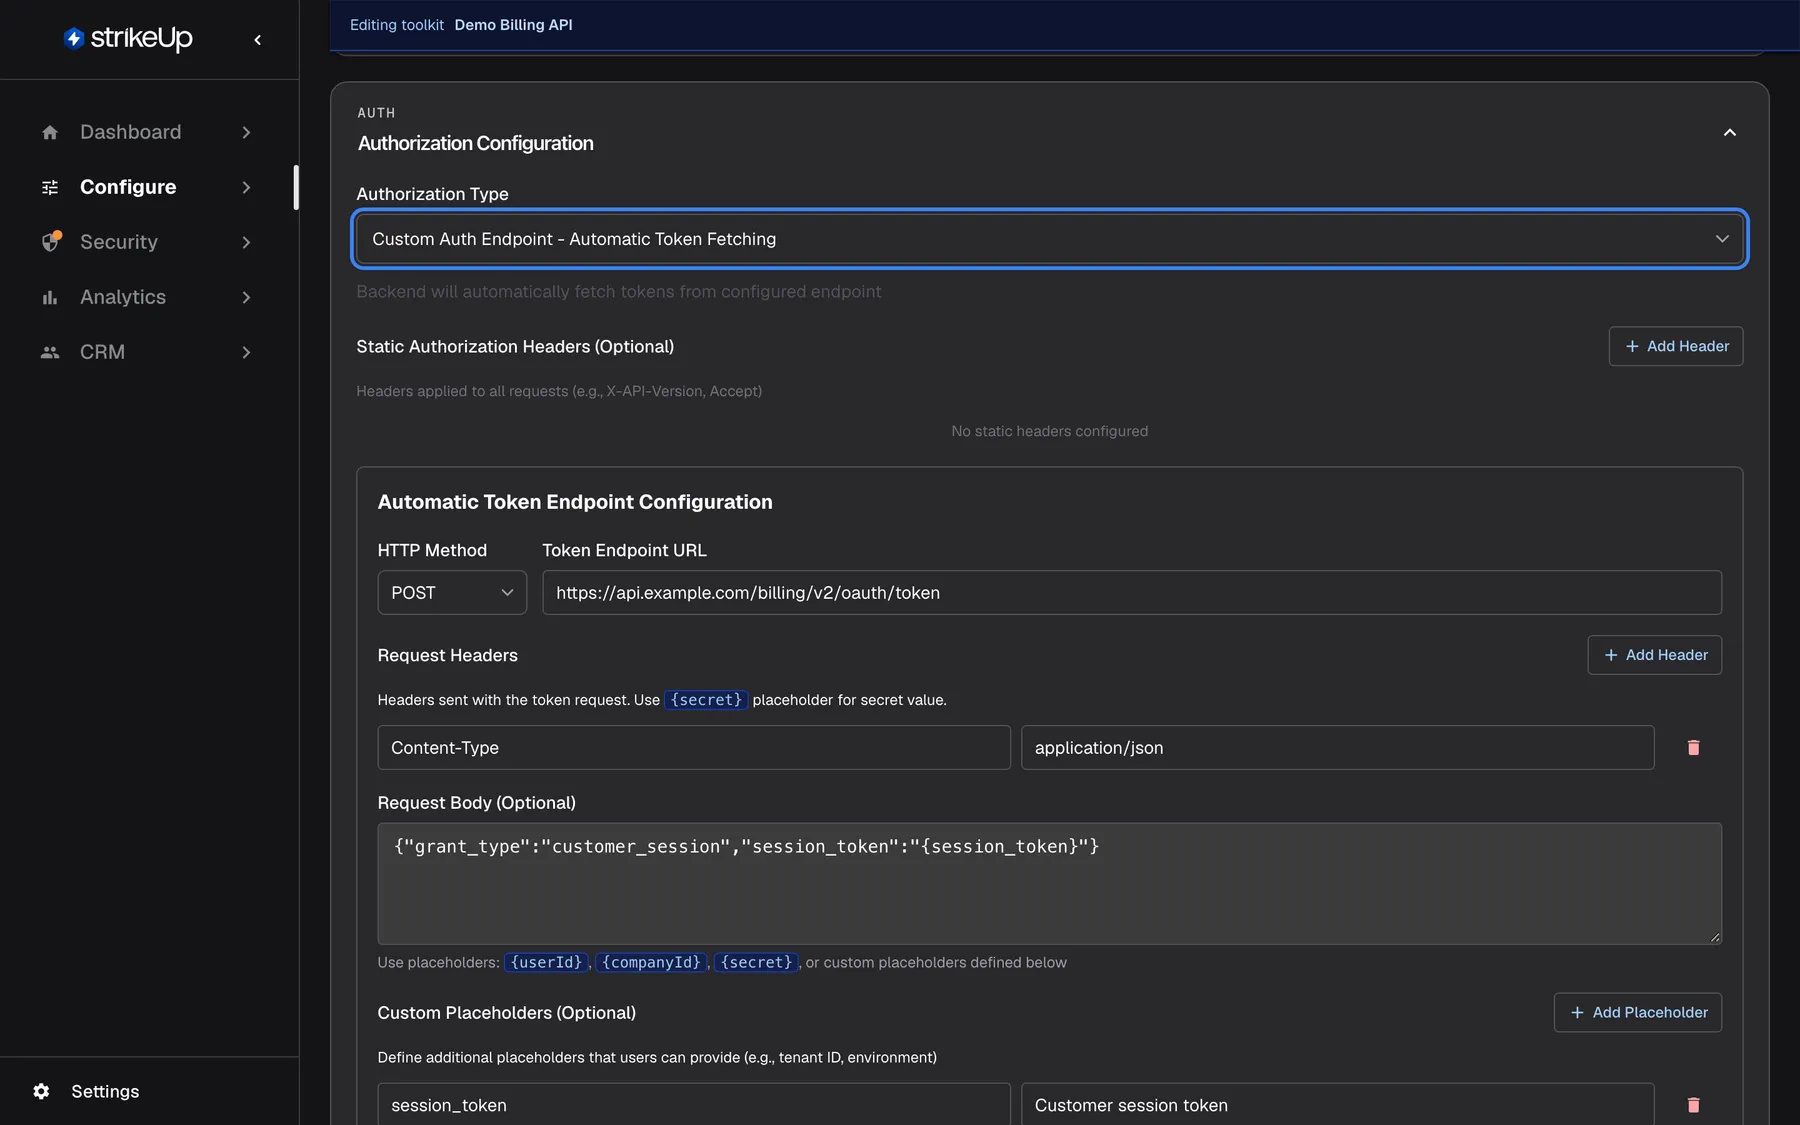Click the No static headers configured text

tap(1050, 431)
